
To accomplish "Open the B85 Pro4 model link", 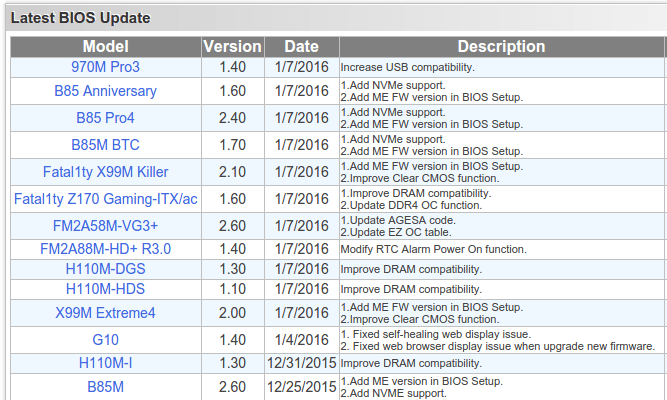I will click(105, 118).
